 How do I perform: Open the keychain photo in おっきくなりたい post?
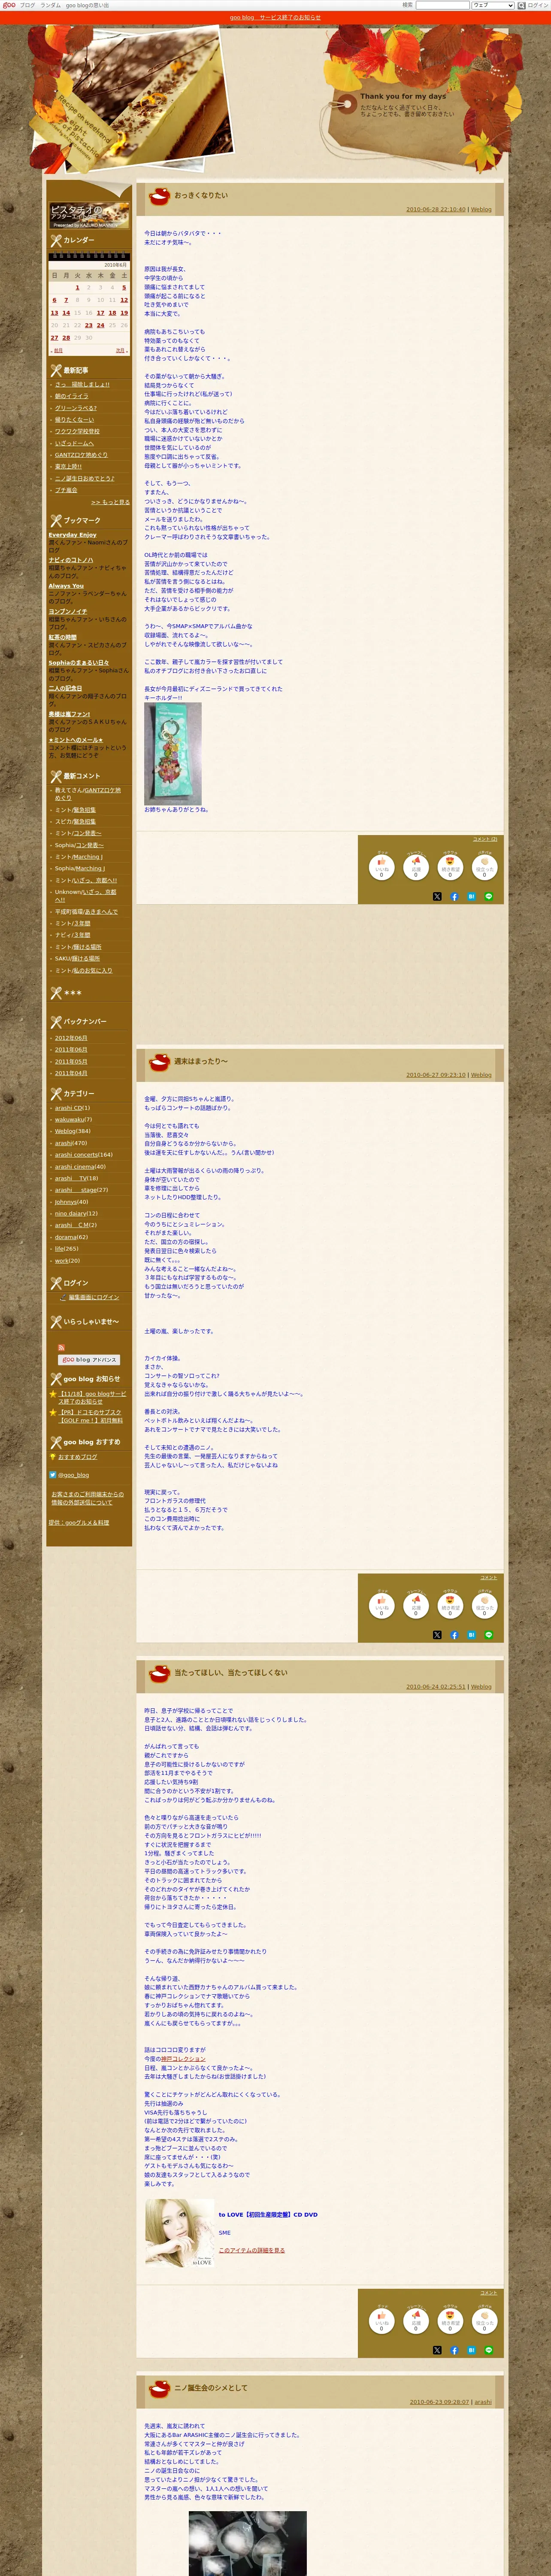coord(173,753)
